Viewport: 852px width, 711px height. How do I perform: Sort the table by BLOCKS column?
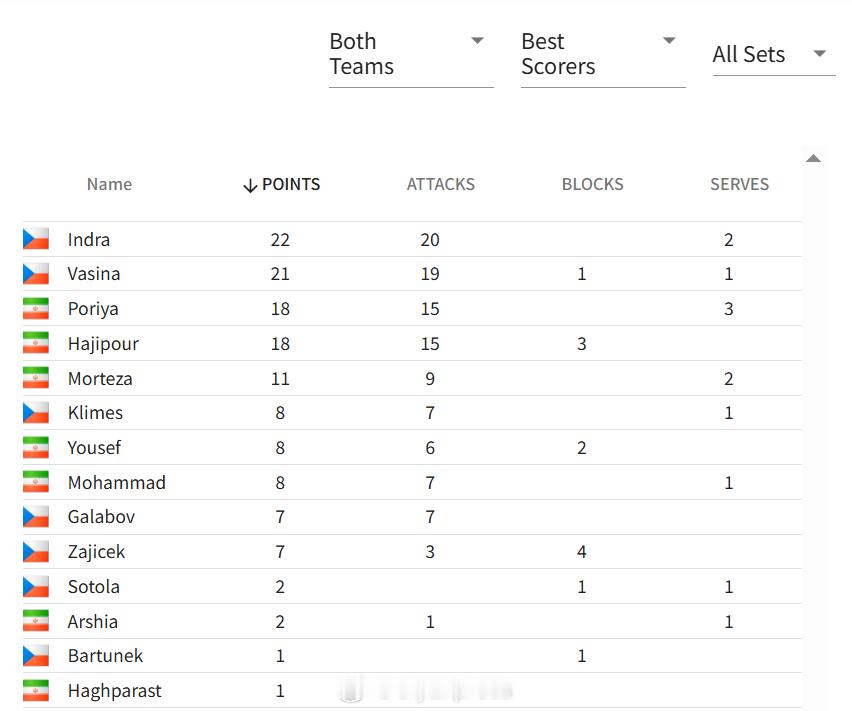coord(592,184)
